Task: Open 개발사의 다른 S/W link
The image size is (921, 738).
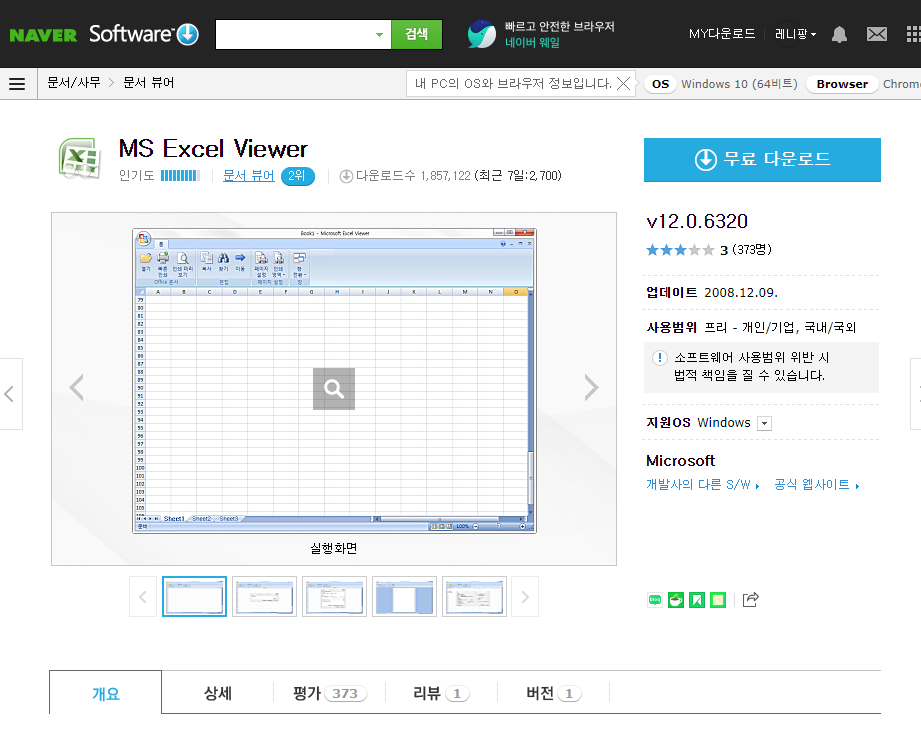Action: point(702,485)
